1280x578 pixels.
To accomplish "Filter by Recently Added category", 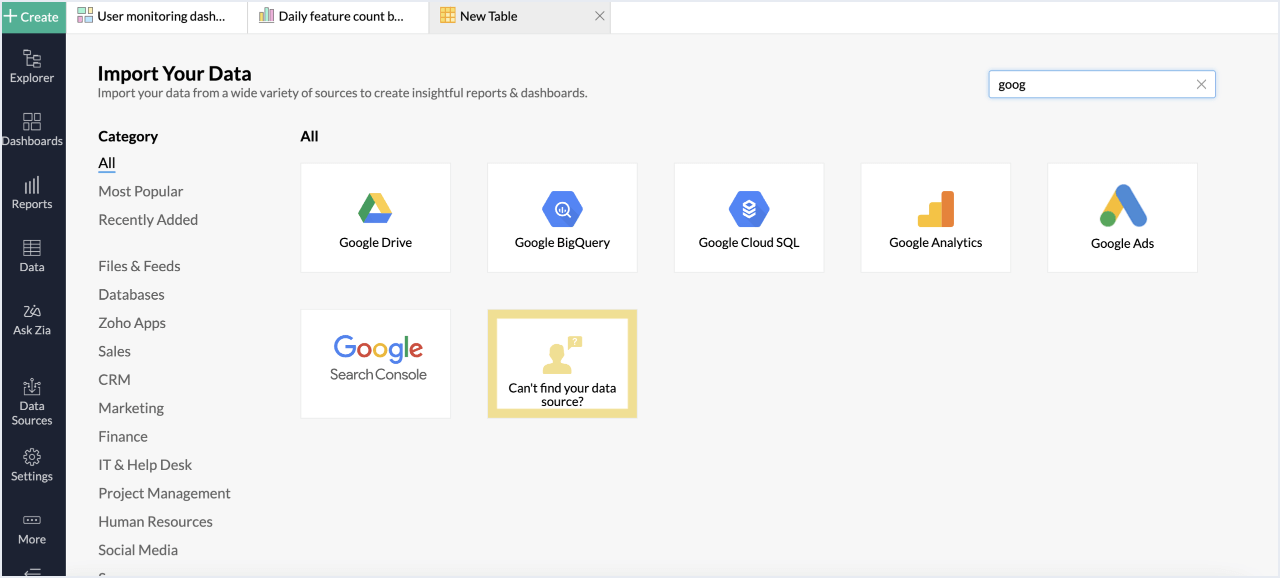I will (148, 220).
